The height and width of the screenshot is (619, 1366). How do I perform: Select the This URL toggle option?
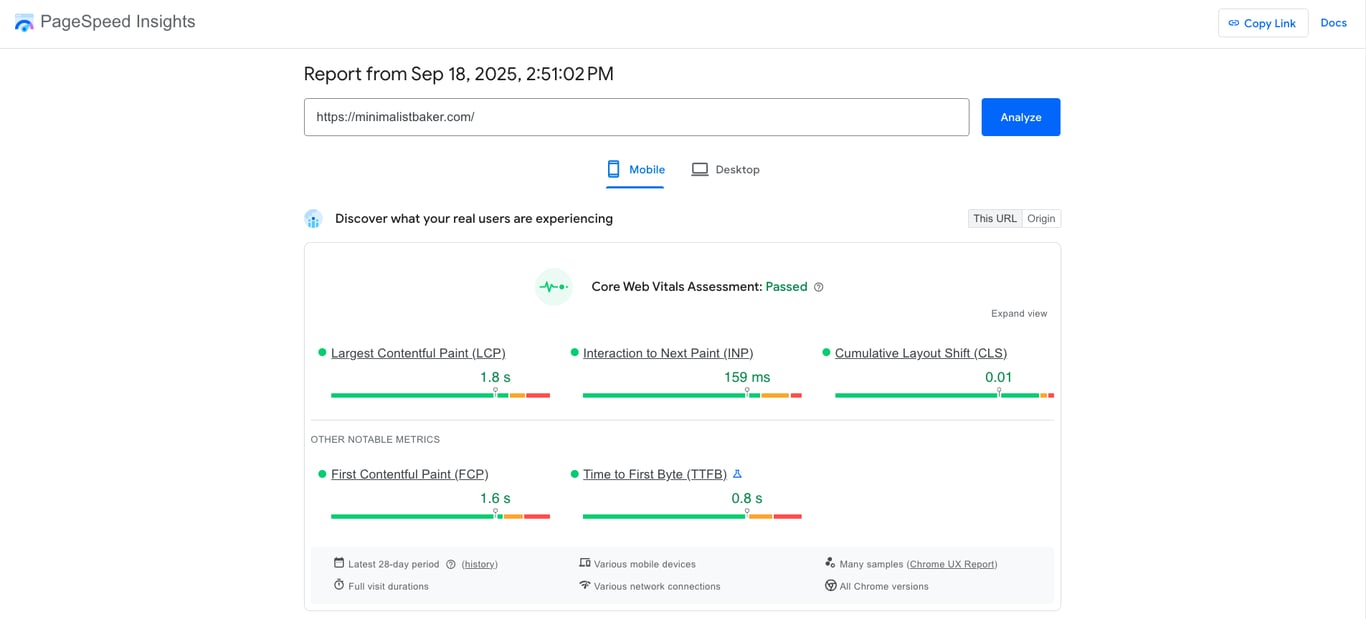coord(994,218)
